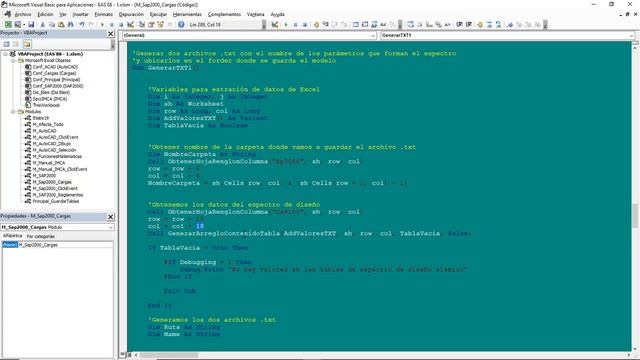Screen dimensions: 640x360
Task: Select the M_SAP2000_Reglamentos module
Action: point(58,195)
